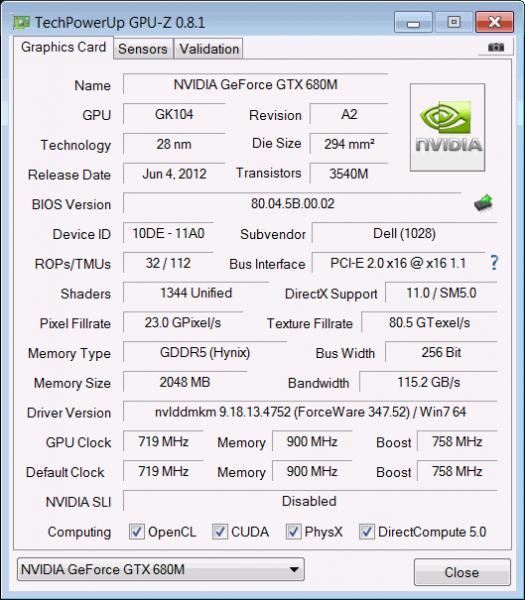The width and height of the screenshot is (525, 600).
Task: Click the Driver Version field with ForceWare 347.52
Action: (x=310, y=412)
